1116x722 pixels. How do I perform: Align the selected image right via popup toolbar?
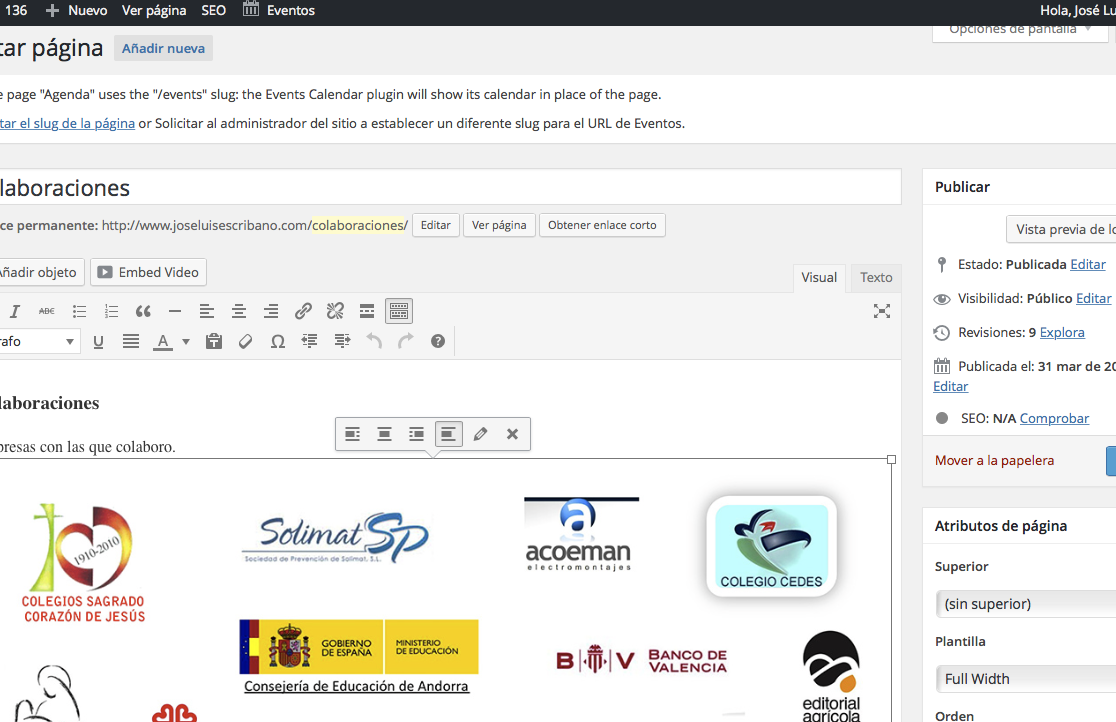click(416, 434)
